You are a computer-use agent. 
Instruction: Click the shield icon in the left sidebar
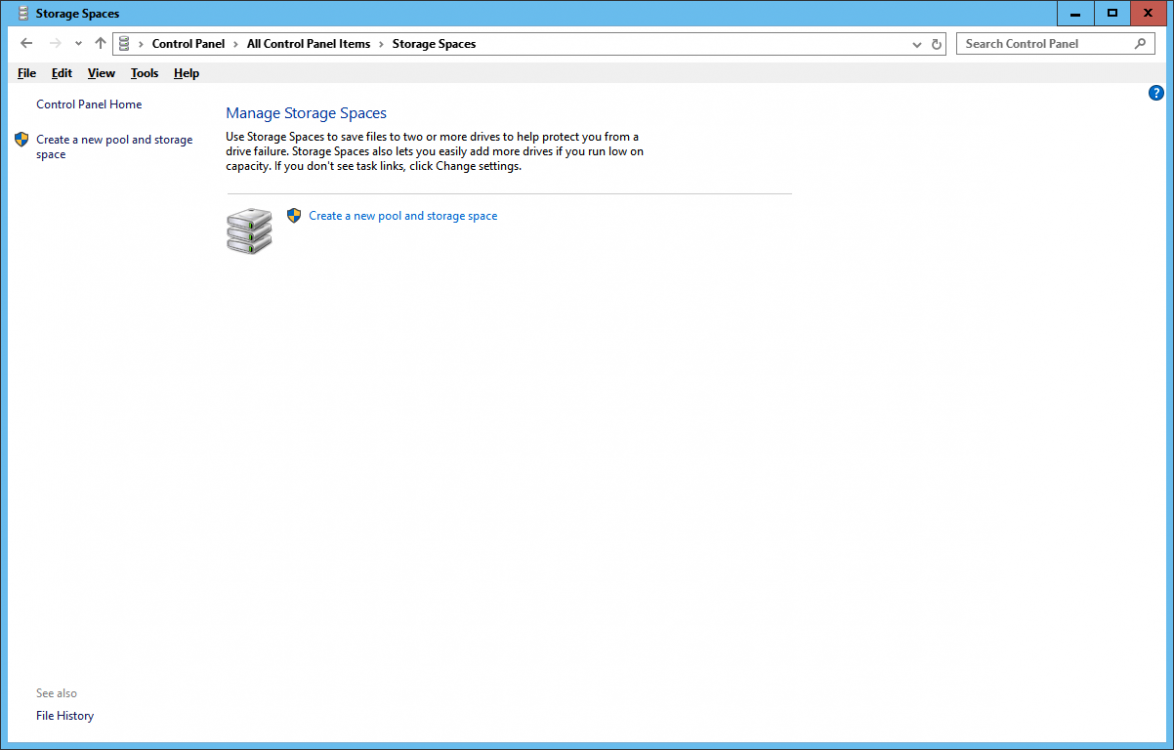[x=22, y=139]
